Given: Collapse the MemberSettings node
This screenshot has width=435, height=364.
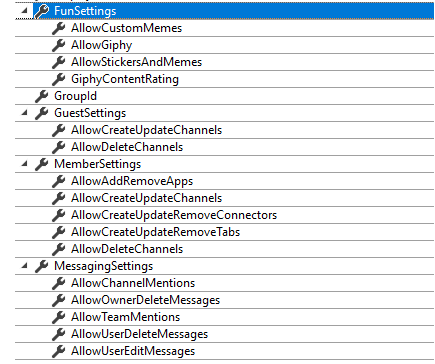Looking at the screenshot, I should coord(24,164).
